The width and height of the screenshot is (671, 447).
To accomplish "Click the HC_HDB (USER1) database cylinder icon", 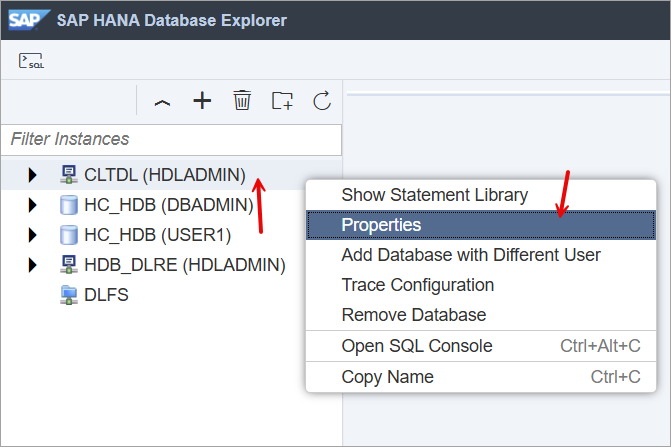I will pyautogui.click(x=68, y=235).
